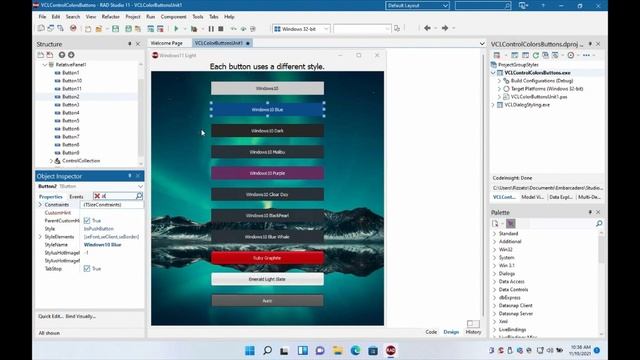This screenshot has height=360, width=640.
Task: Expand Target Platforms (Windows 32-bit) node
Action: pos(499,89)
